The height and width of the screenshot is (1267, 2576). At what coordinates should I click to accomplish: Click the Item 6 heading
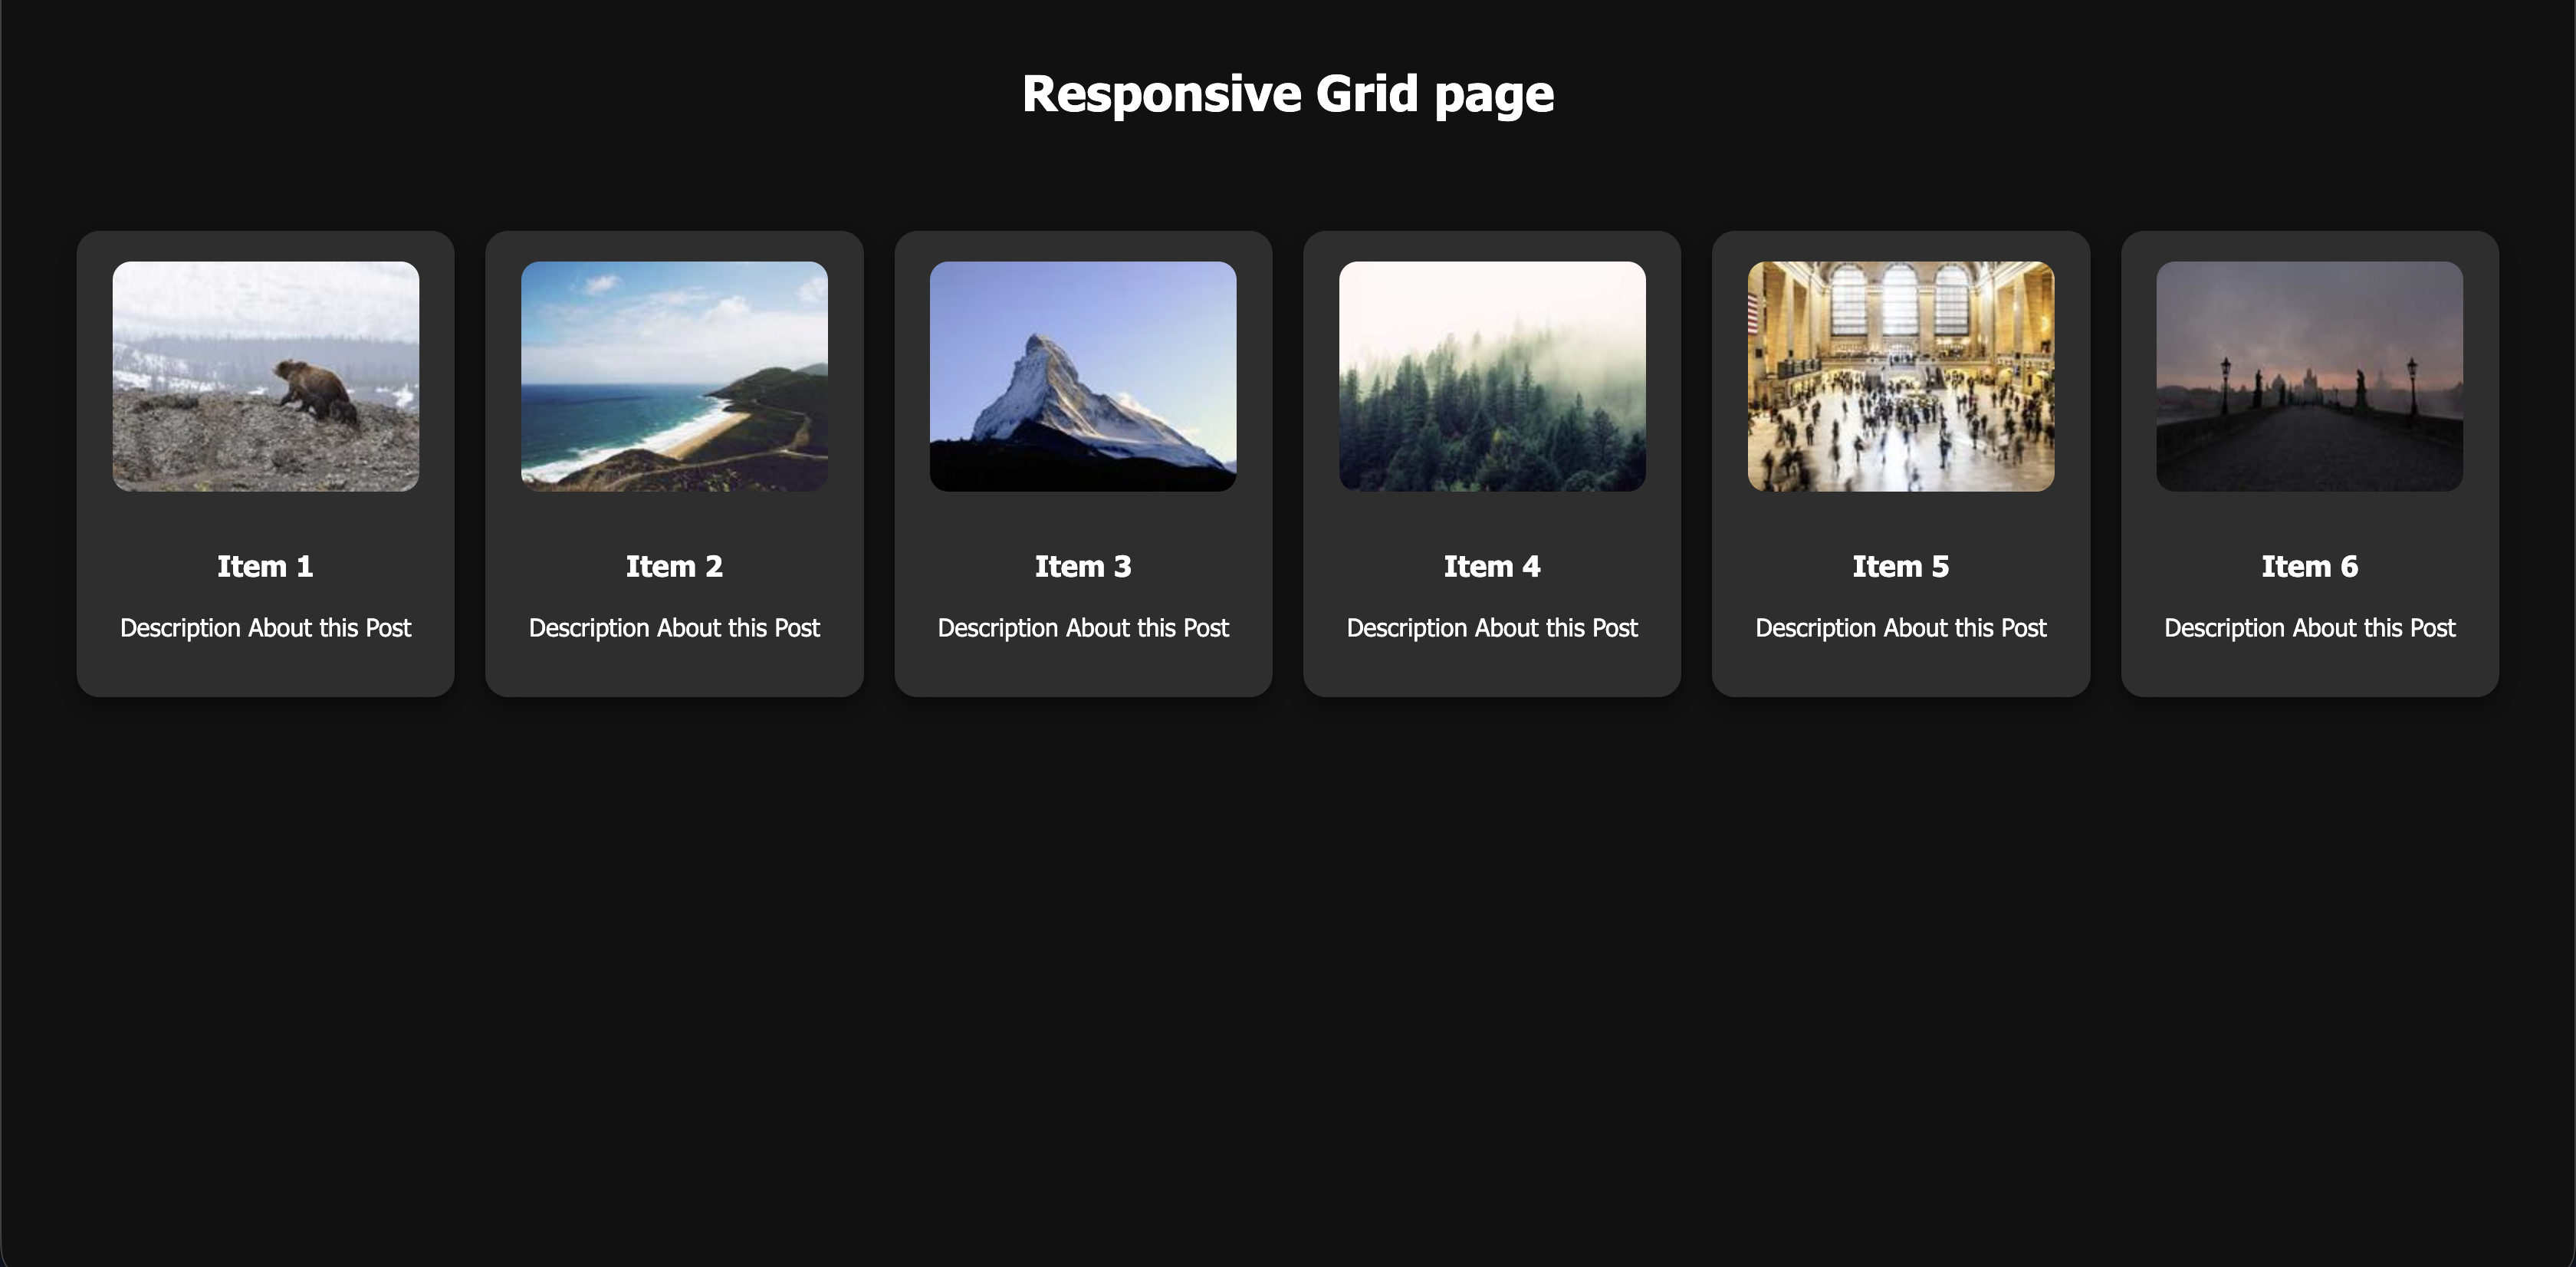2309,566
